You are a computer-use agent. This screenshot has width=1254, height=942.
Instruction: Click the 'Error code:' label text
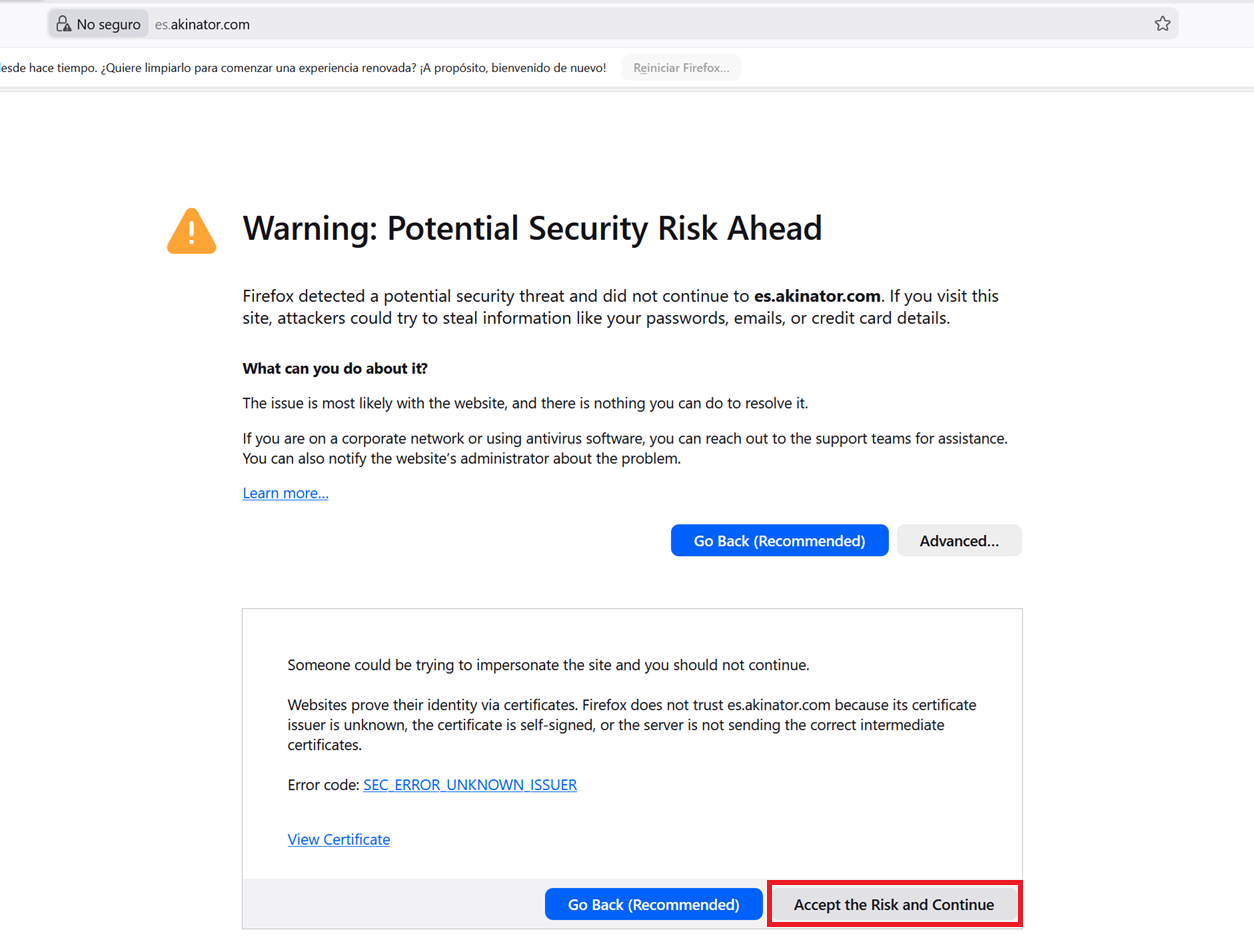322,785
